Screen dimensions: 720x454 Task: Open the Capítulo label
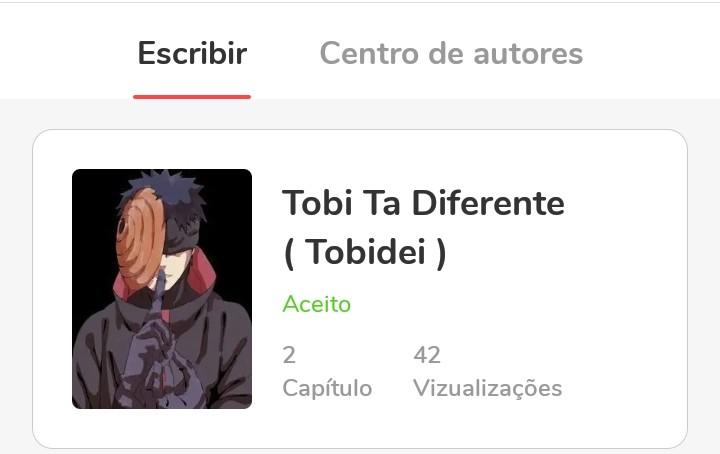coord(327,388)
